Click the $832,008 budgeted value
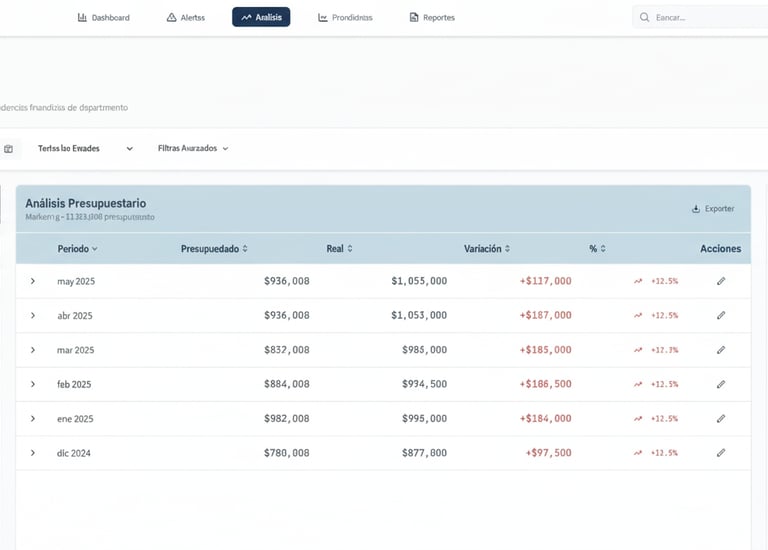768x550 pixels. coord(287,350)
